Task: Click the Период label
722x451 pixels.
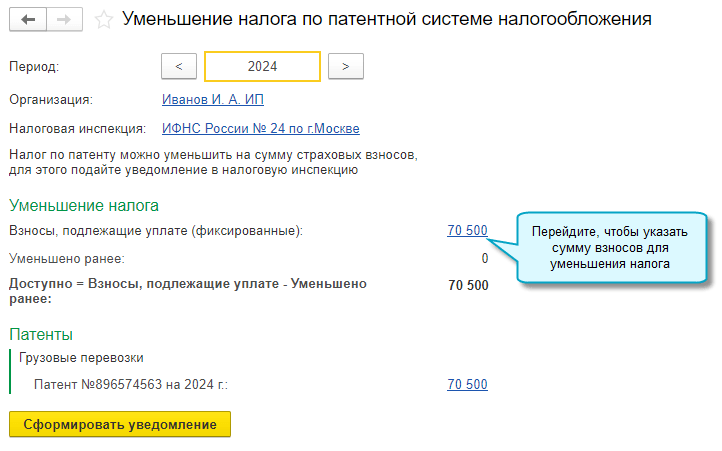Action: [x=34, y=67]
